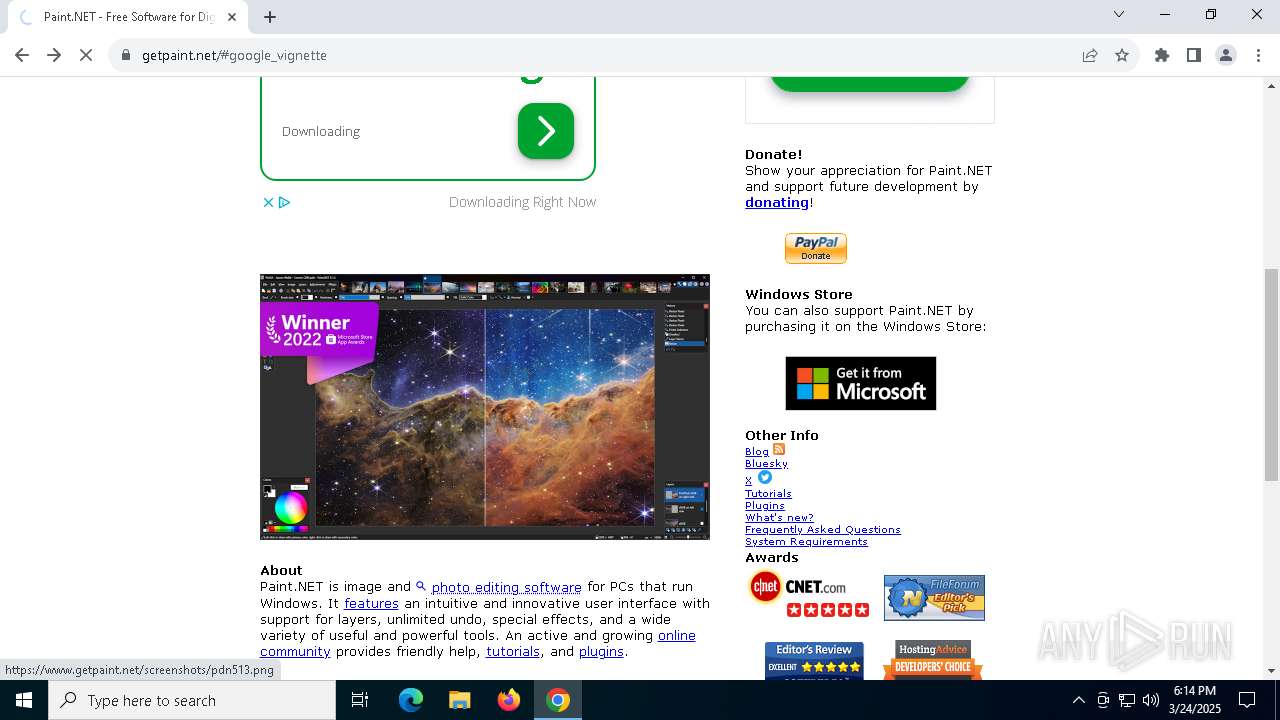Share this page icon in address bar
Screen dimensions: 1280x720
[x=1090, y=55]
